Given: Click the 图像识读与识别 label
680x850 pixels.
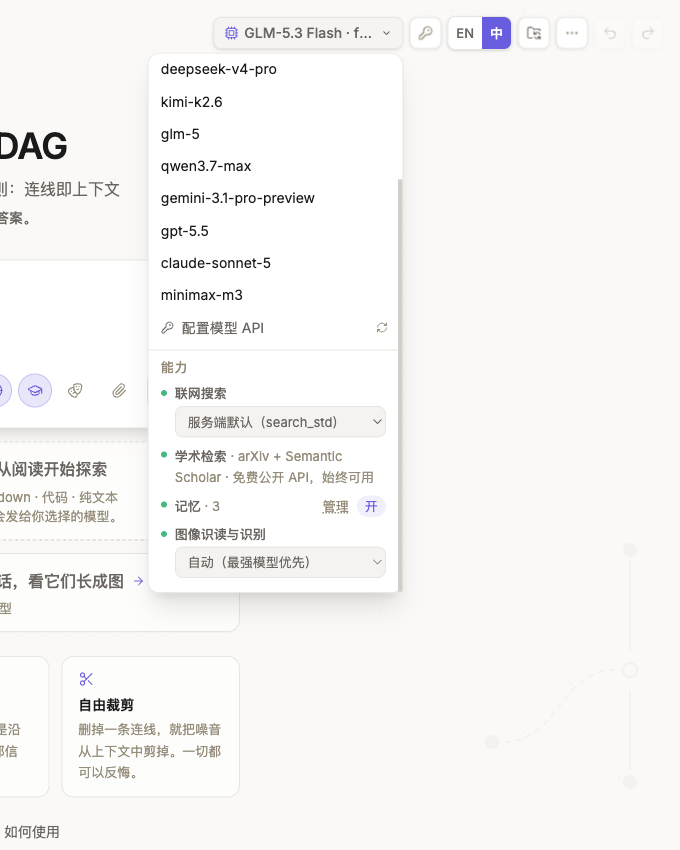Looking at the screenshot, I should point(220,535).
